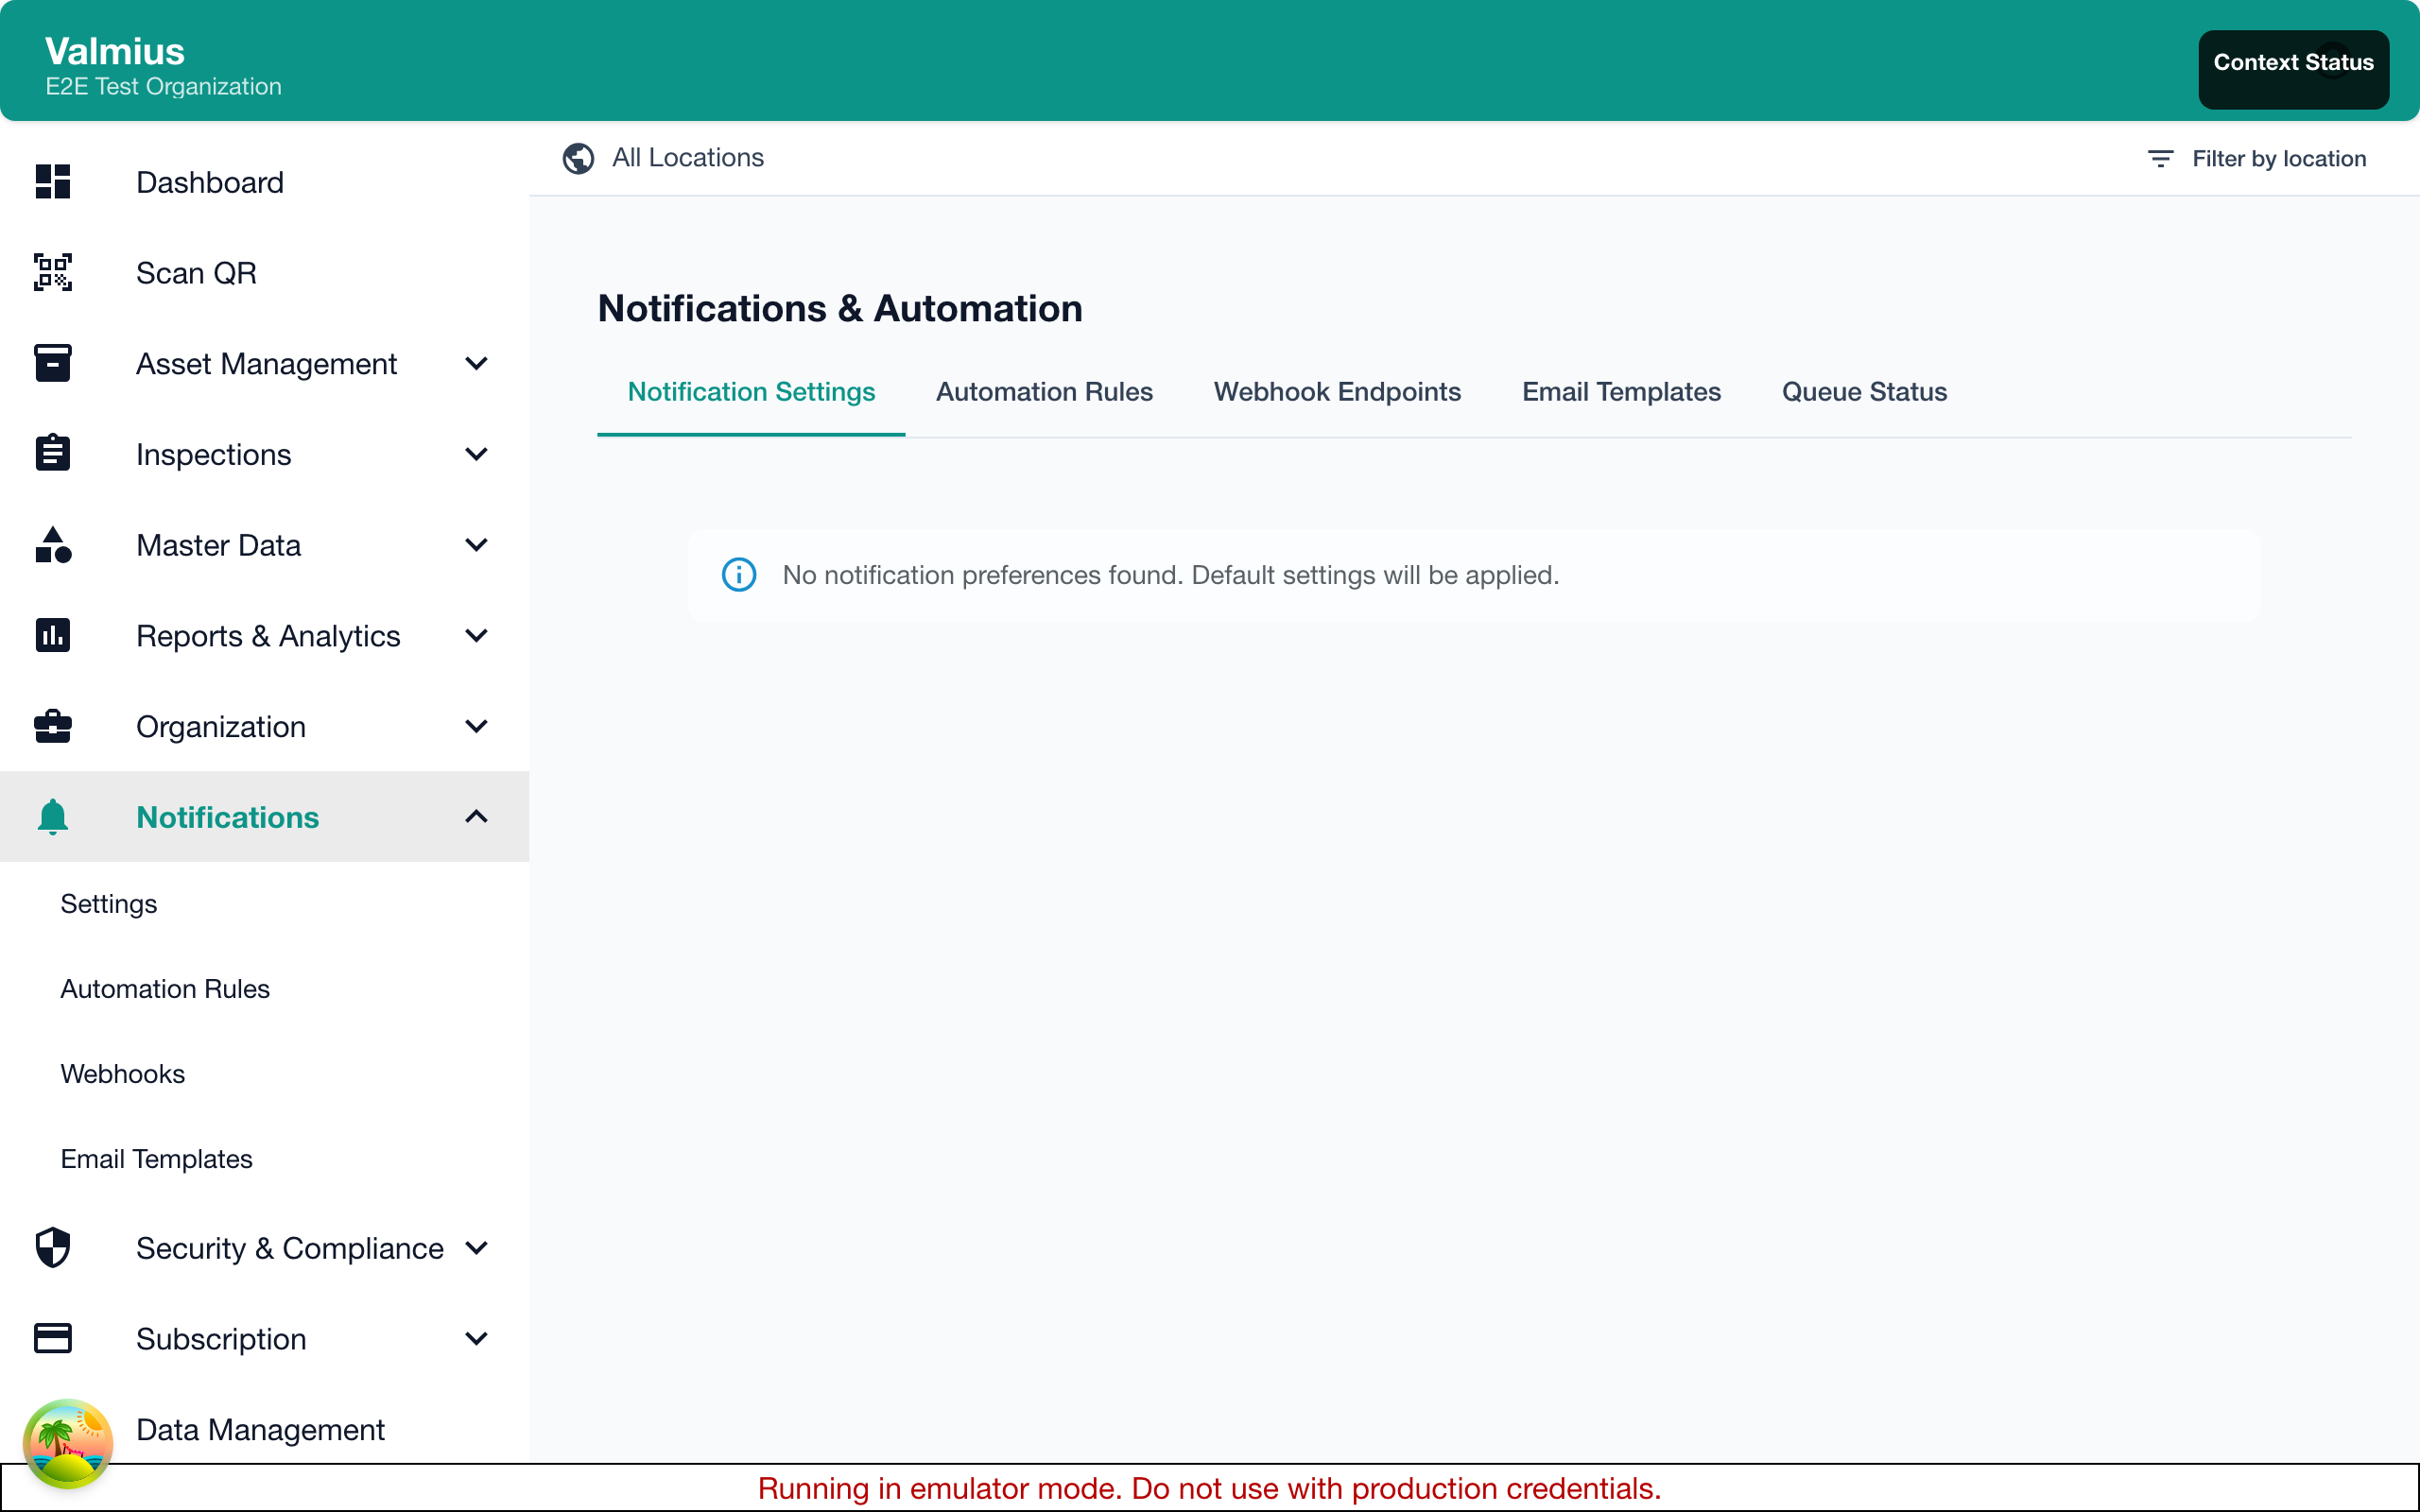2420x1512 pixels.
Task: Open the Dashboard panel icon
Action: [x=52, y=182]
